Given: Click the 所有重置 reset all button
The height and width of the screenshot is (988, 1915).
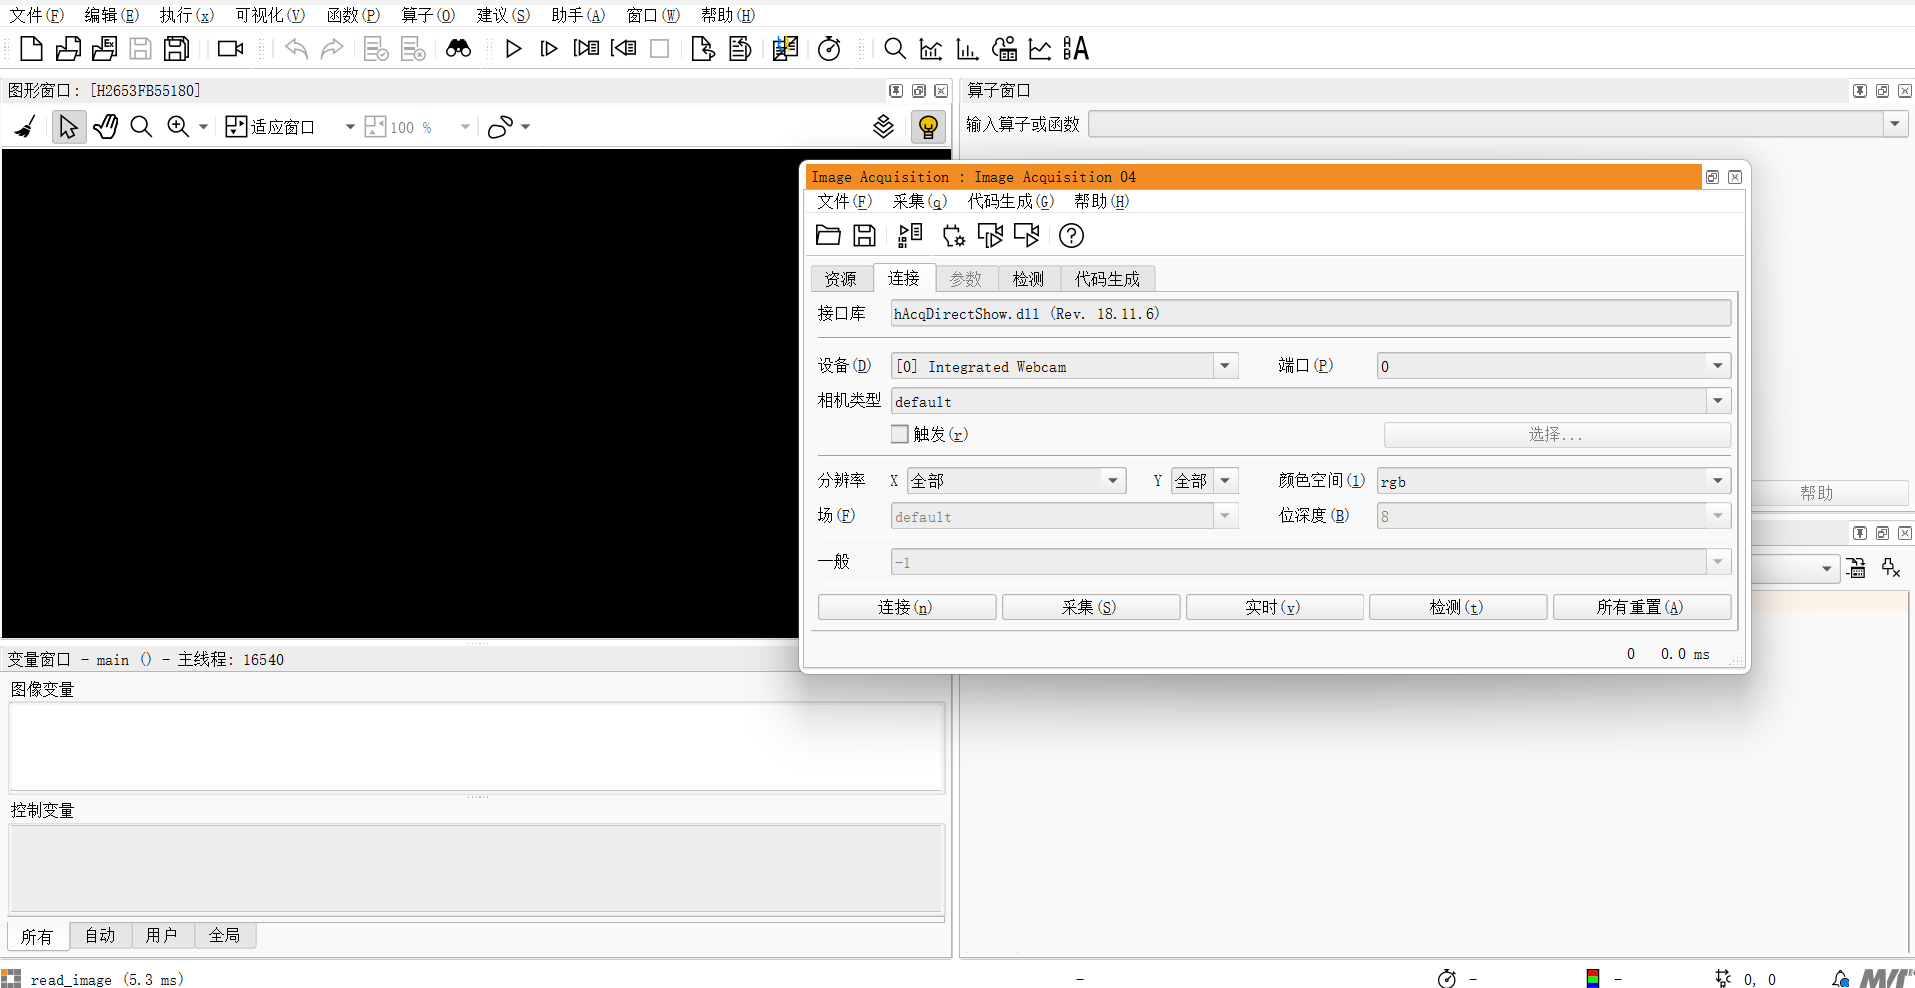Looking at the screenshot, I should (1641, 607).
